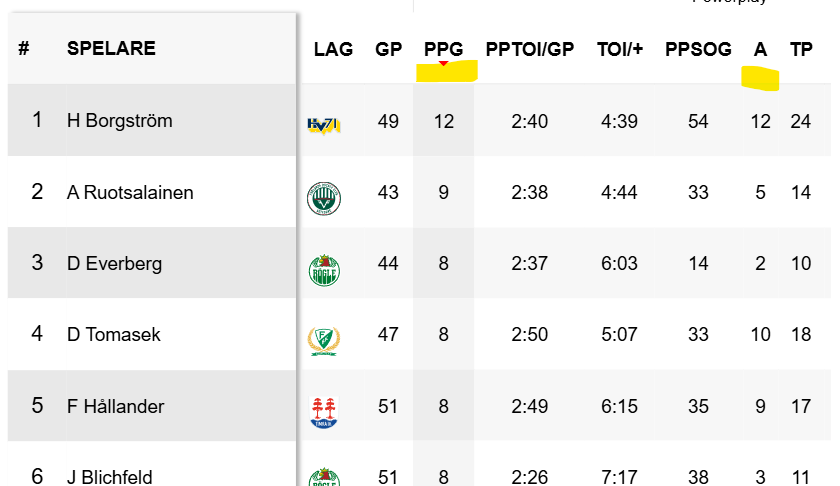Open player A Ruotsalainen

click(x=130, y=193)
